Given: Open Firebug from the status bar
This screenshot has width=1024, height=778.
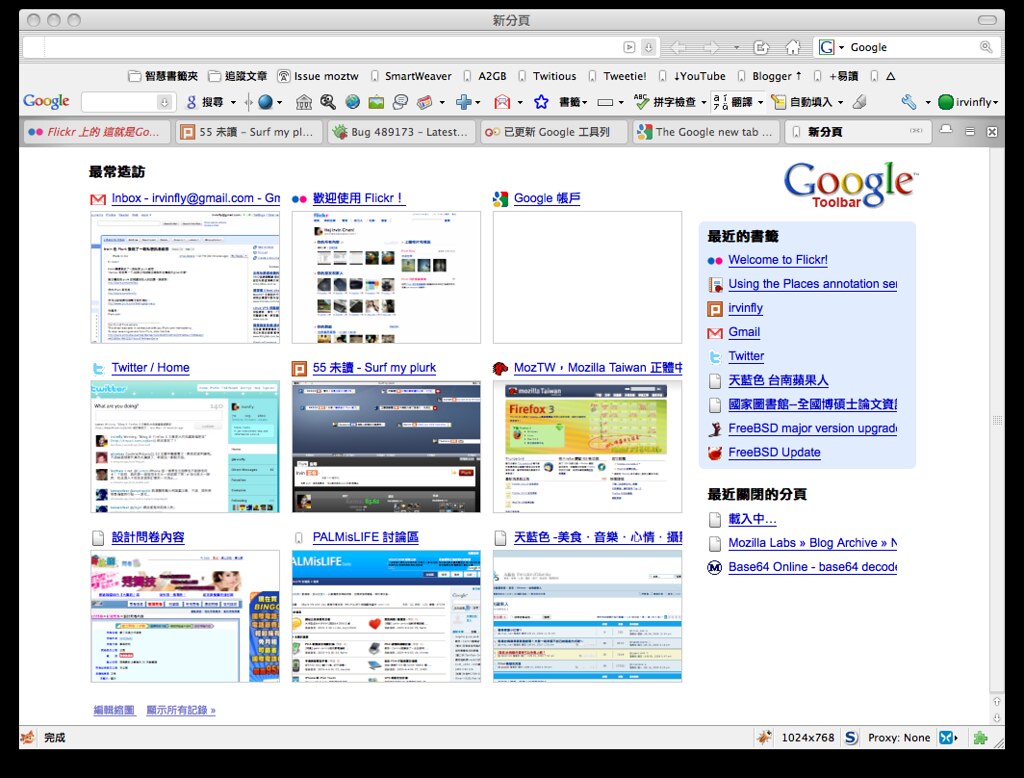Looking at the screenshot, I should tap(764, 737).
